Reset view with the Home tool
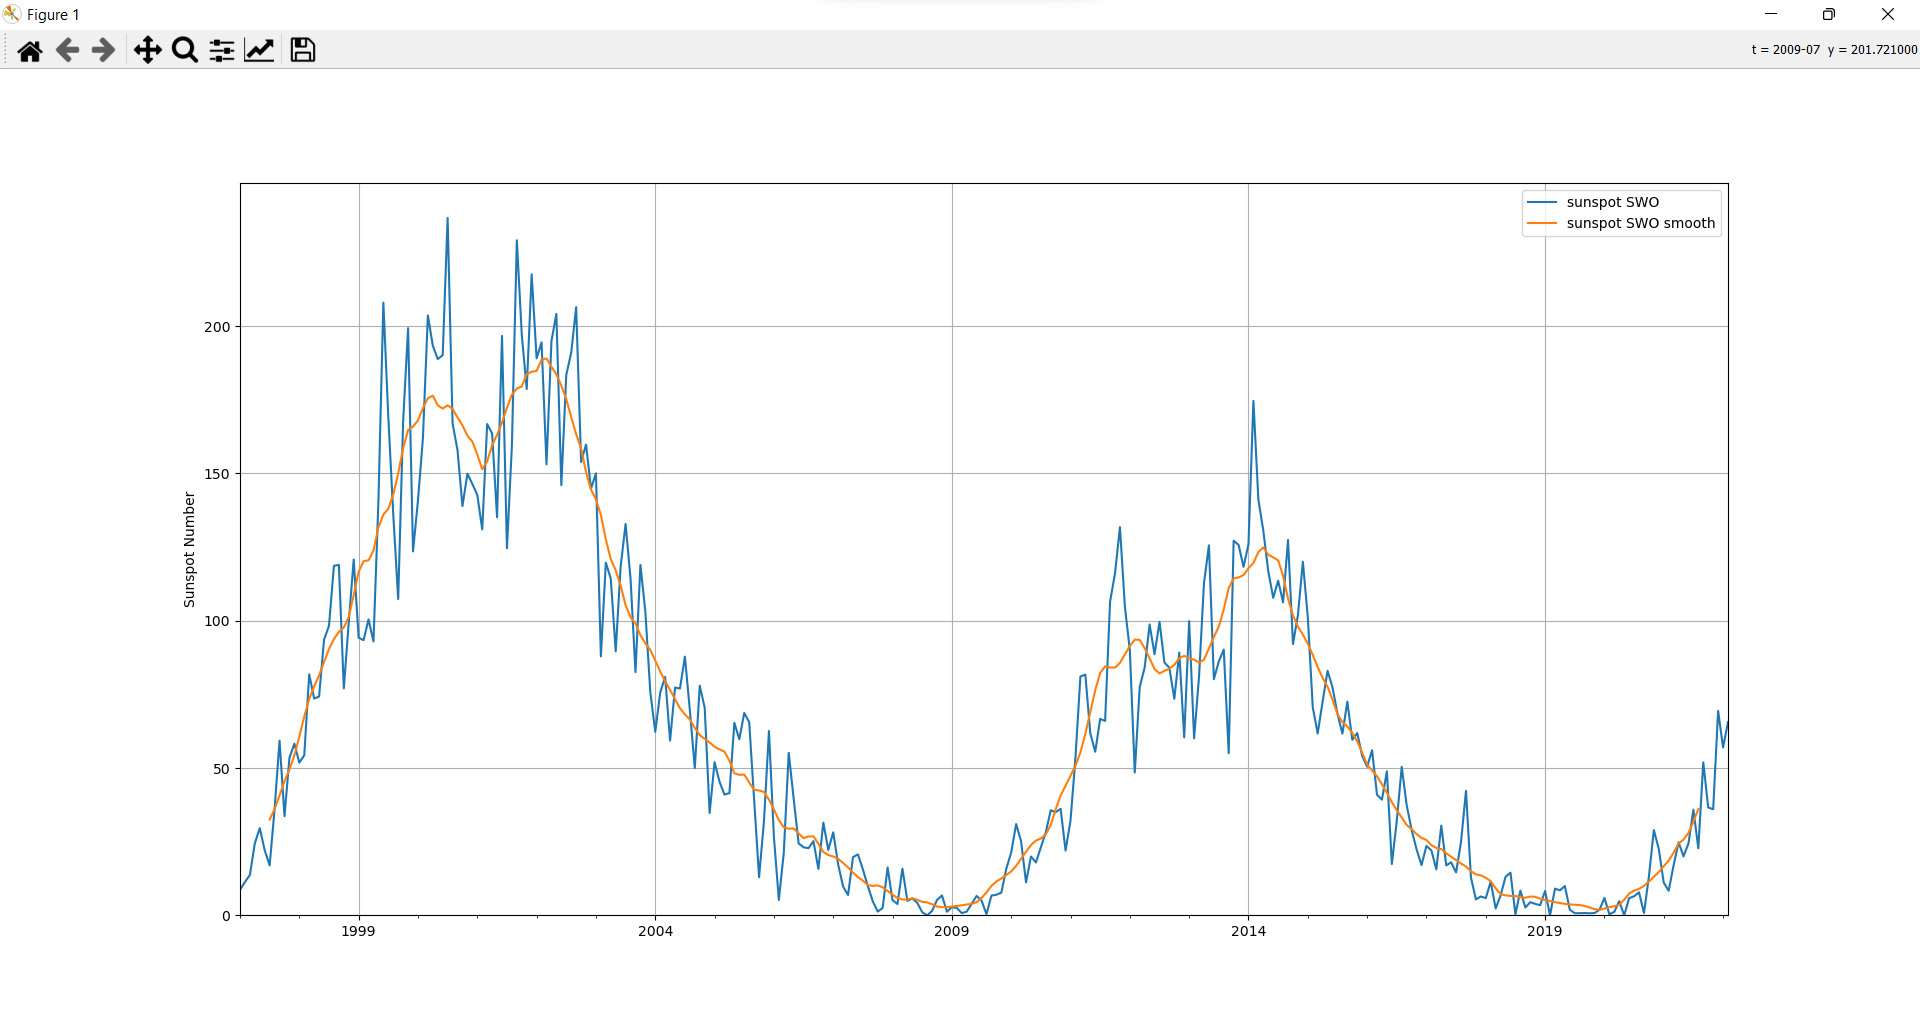 click(29, 49)
